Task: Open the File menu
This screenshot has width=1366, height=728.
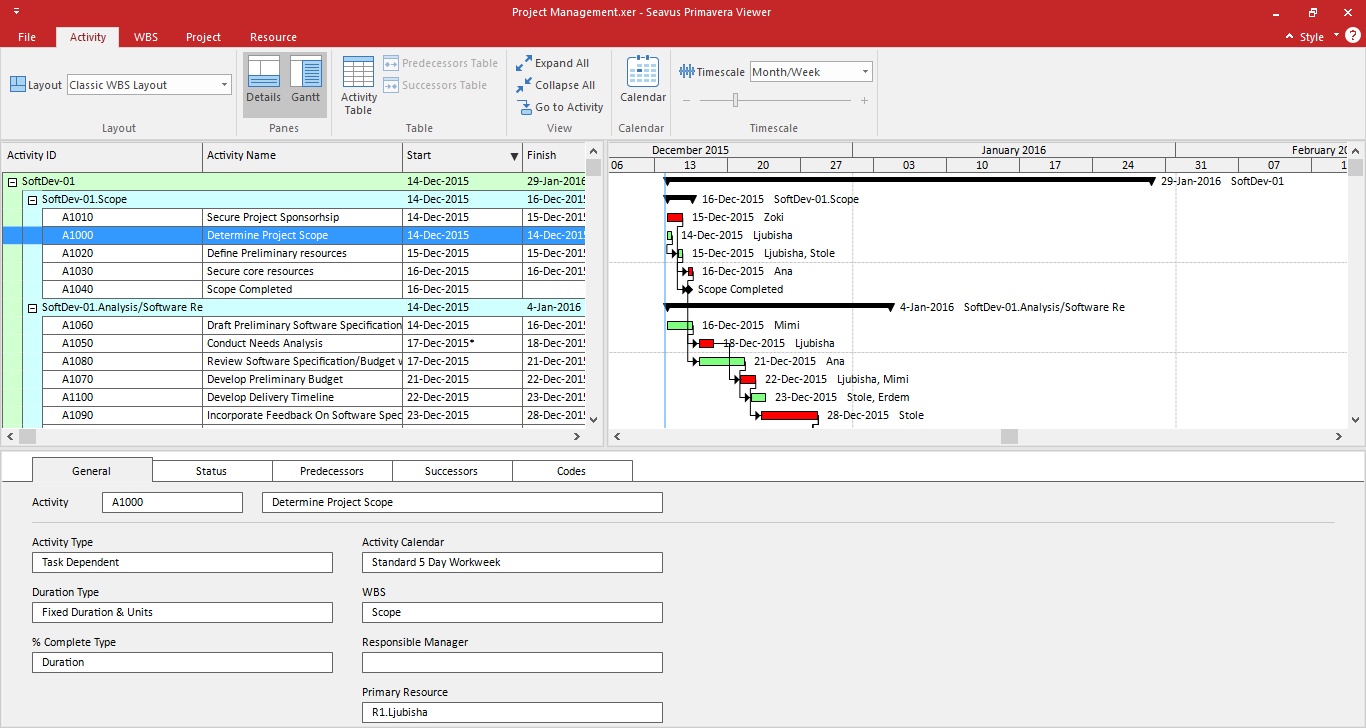Action: (27, 37)
